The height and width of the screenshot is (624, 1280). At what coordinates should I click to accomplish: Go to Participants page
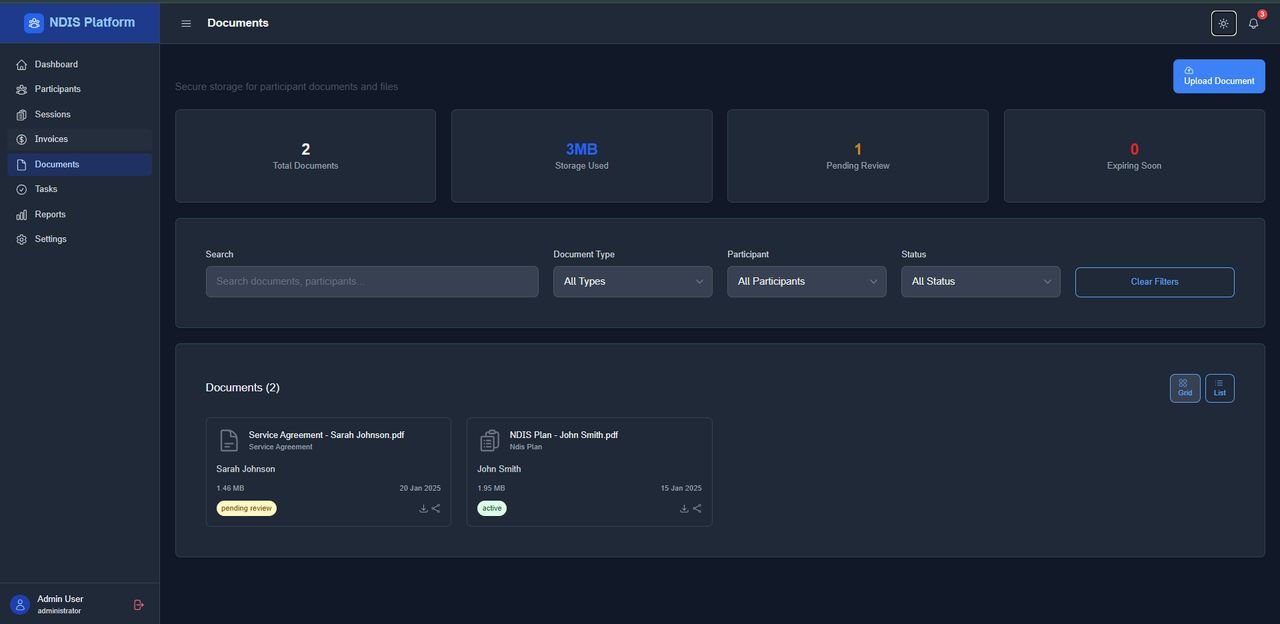[80, 89]
